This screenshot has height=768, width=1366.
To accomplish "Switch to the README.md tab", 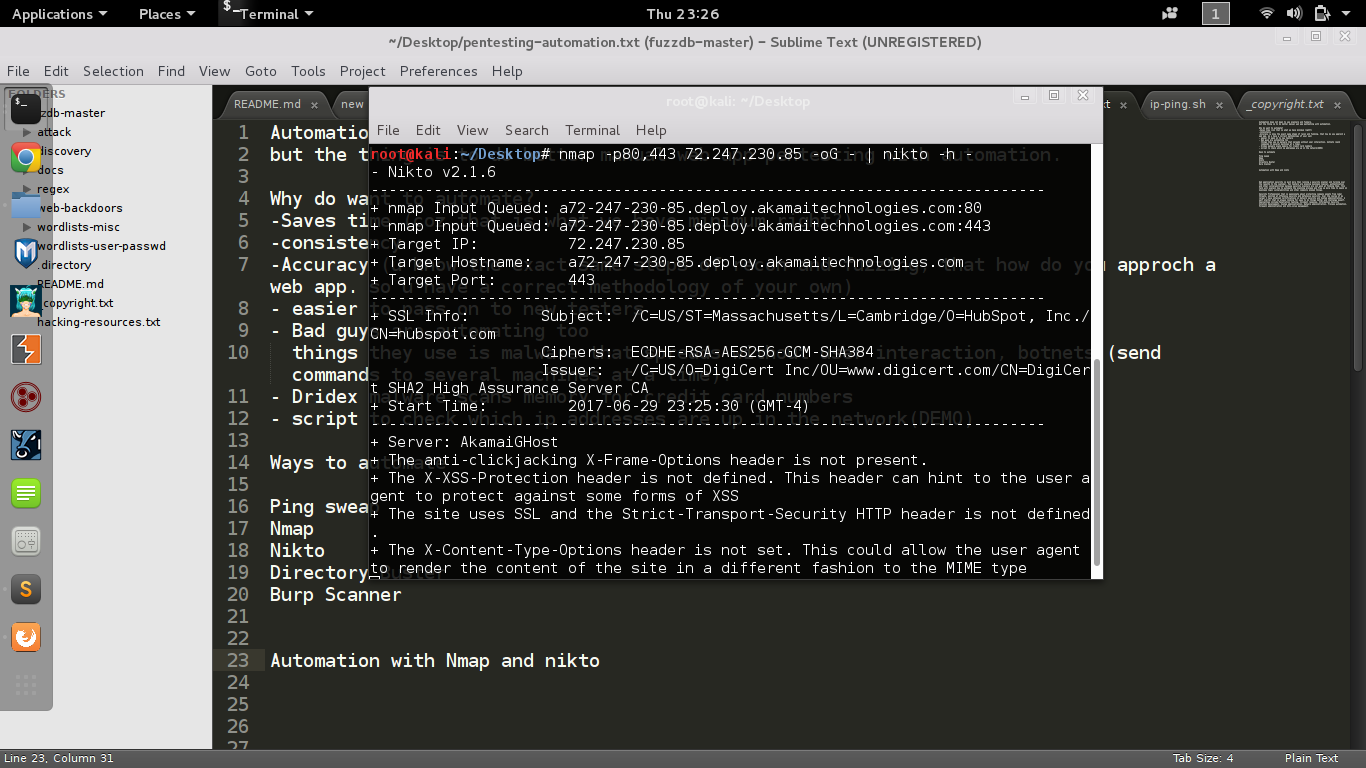I will pyautogui.click(x=268, y=104).
